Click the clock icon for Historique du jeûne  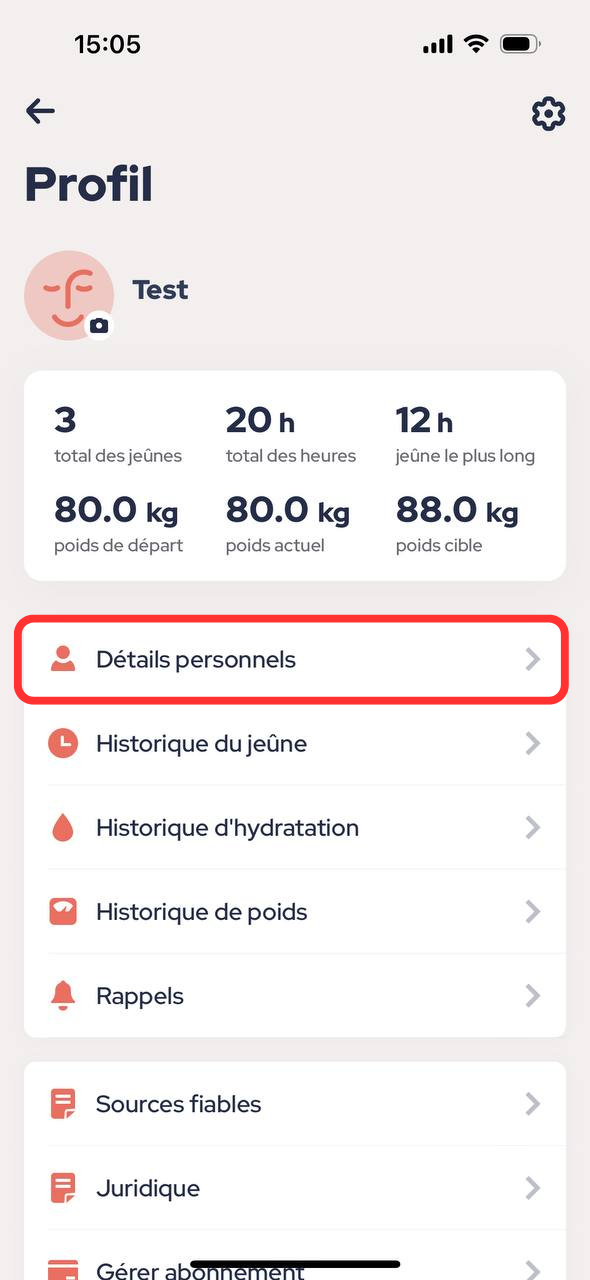63,743
